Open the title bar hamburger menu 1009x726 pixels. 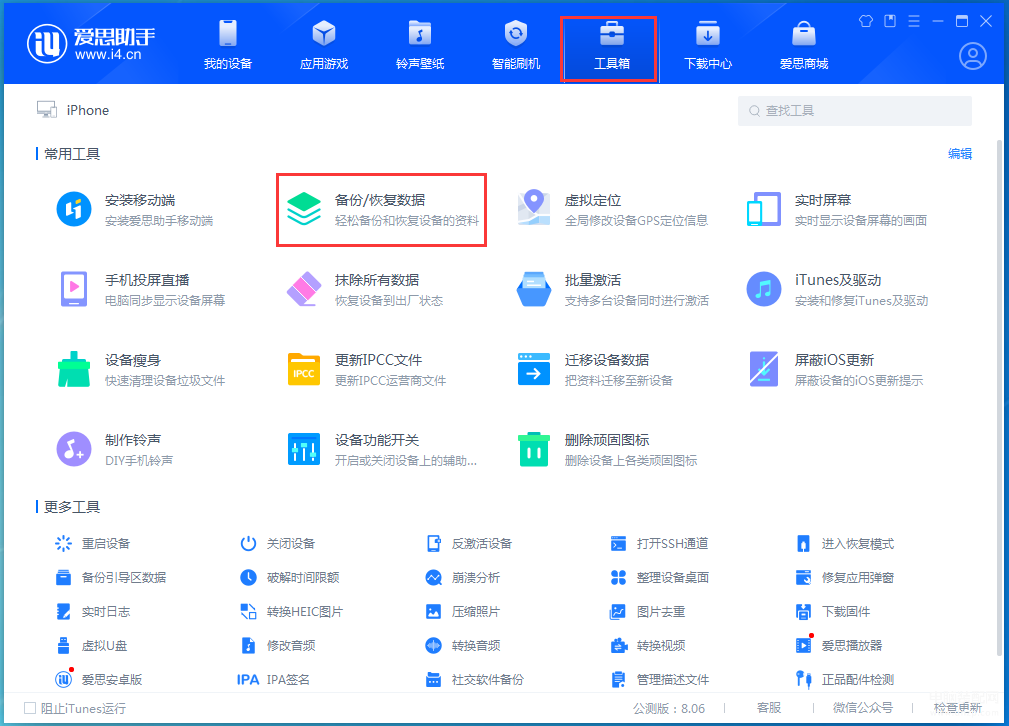pyautogui.click(x=914, y=21)
